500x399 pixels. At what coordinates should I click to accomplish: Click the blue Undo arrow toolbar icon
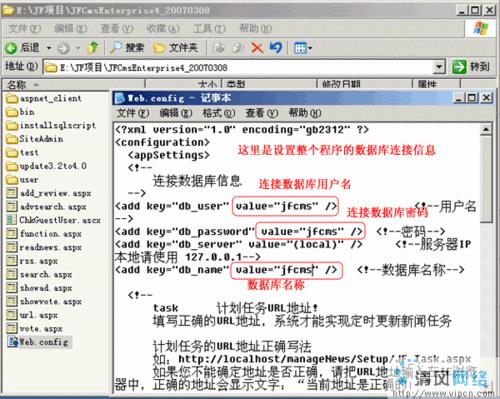(x=276, y=48)
